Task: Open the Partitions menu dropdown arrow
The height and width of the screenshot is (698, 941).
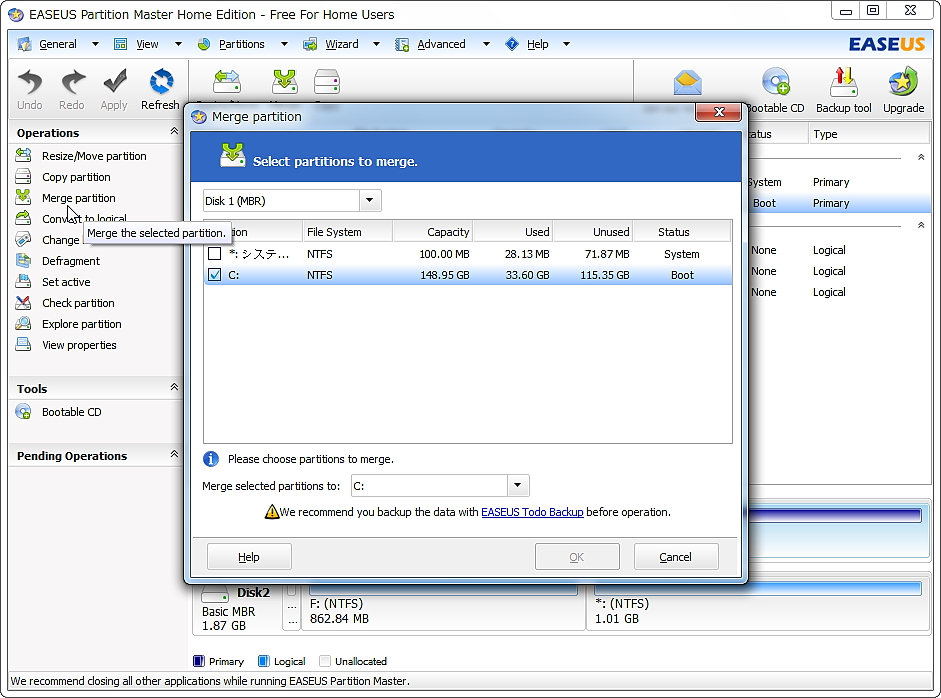Action: coord(284,44)
